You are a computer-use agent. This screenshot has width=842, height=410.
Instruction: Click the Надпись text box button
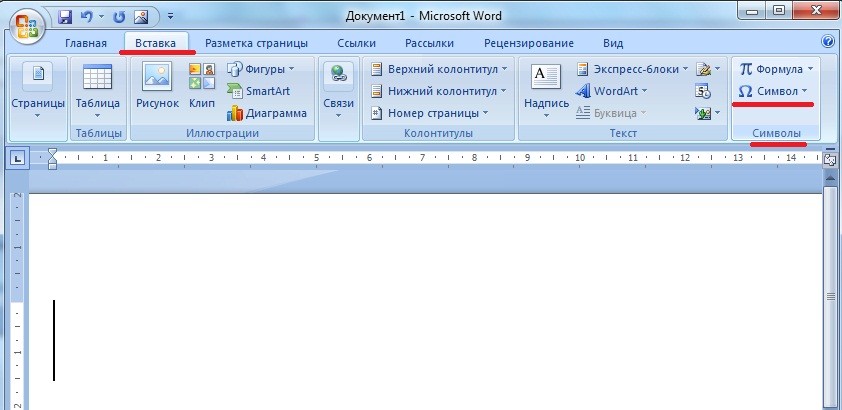point(546,90)
